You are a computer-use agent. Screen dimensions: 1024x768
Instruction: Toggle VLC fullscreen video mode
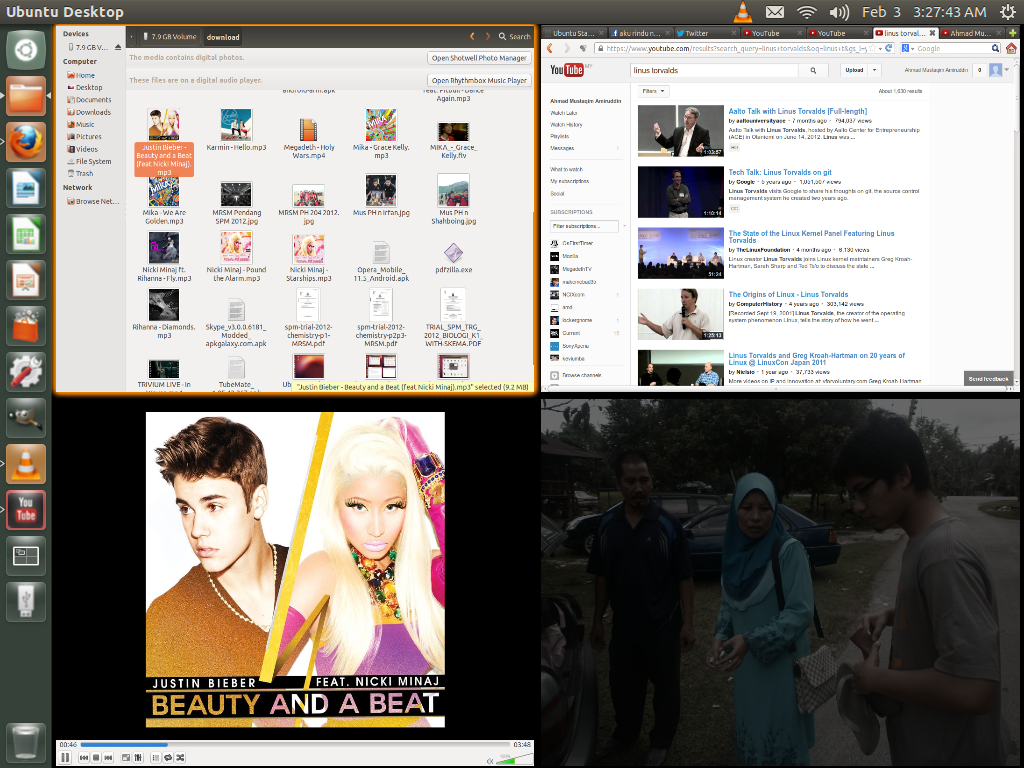click(x=126, y=758)
